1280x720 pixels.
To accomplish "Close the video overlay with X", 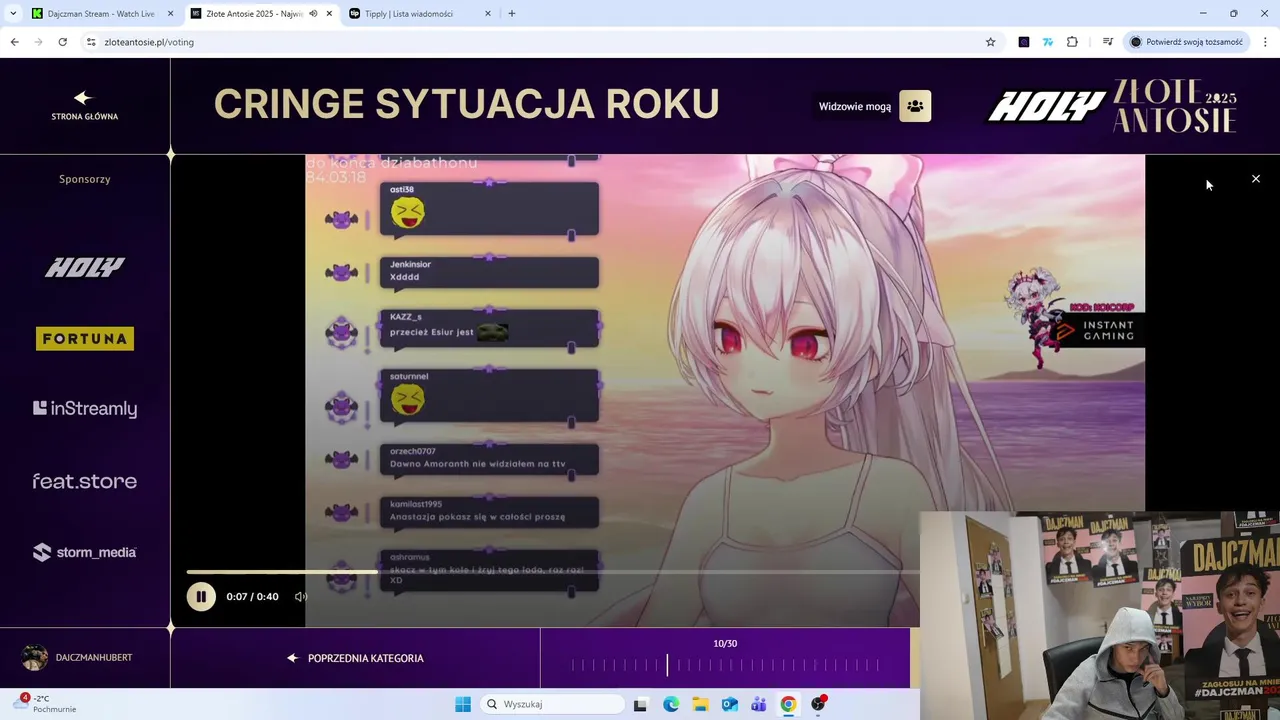I will click(x=1256, y=179).
